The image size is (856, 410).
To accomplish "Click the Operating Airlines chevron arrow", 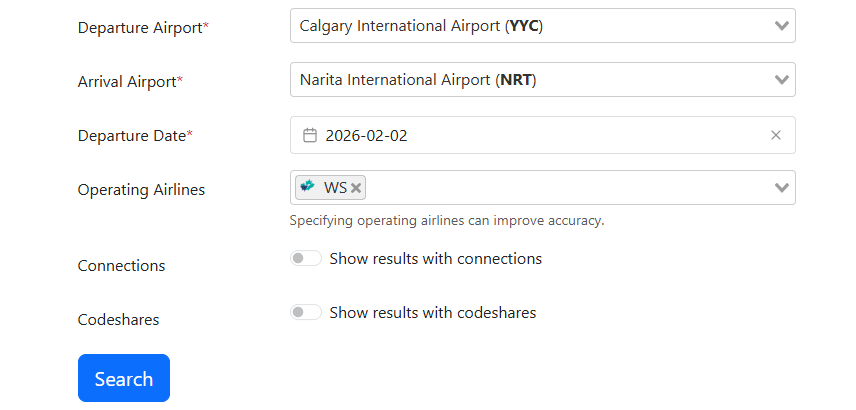I will [781, 188].
